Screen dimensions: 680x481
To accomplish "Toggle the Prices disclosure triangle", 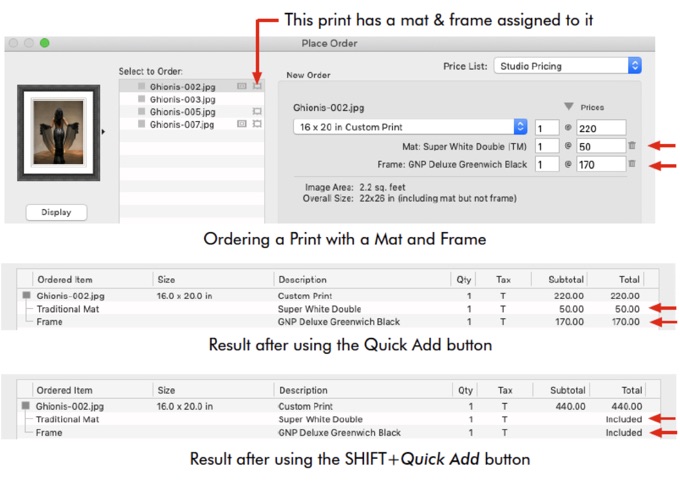I will (568, 107).
